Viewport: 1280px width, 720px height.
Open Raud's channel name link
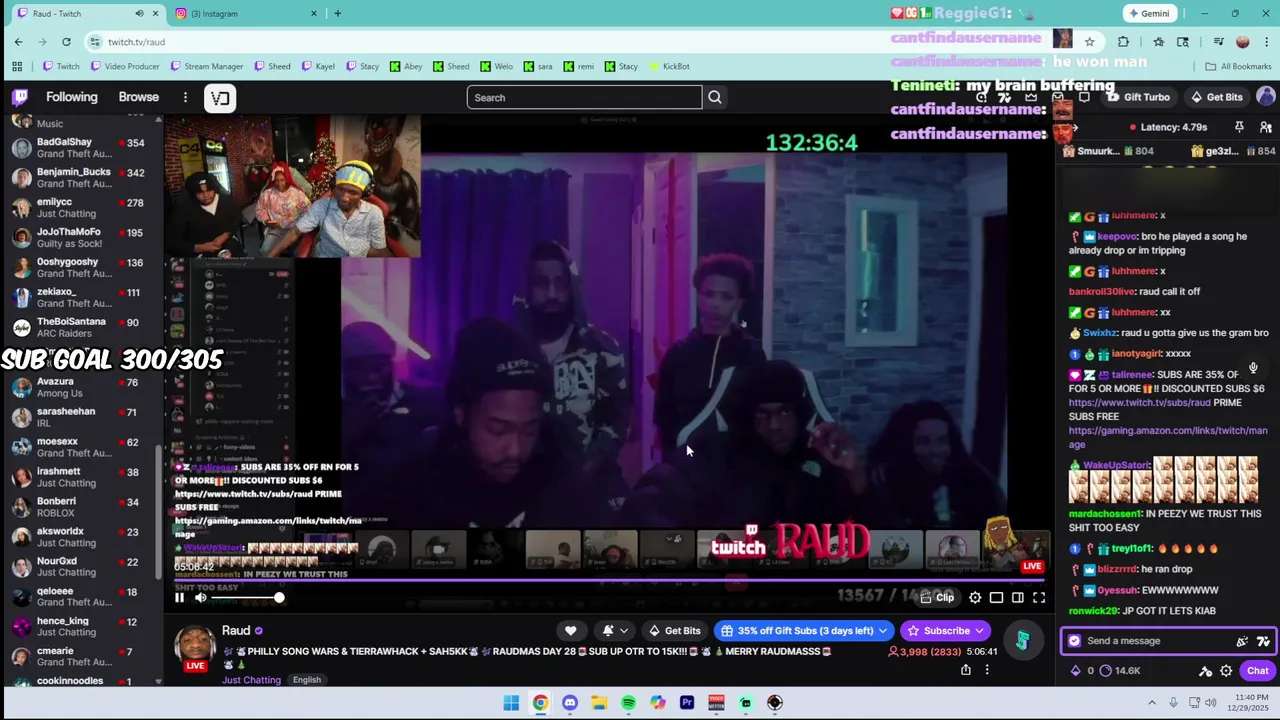coord(236,631)
